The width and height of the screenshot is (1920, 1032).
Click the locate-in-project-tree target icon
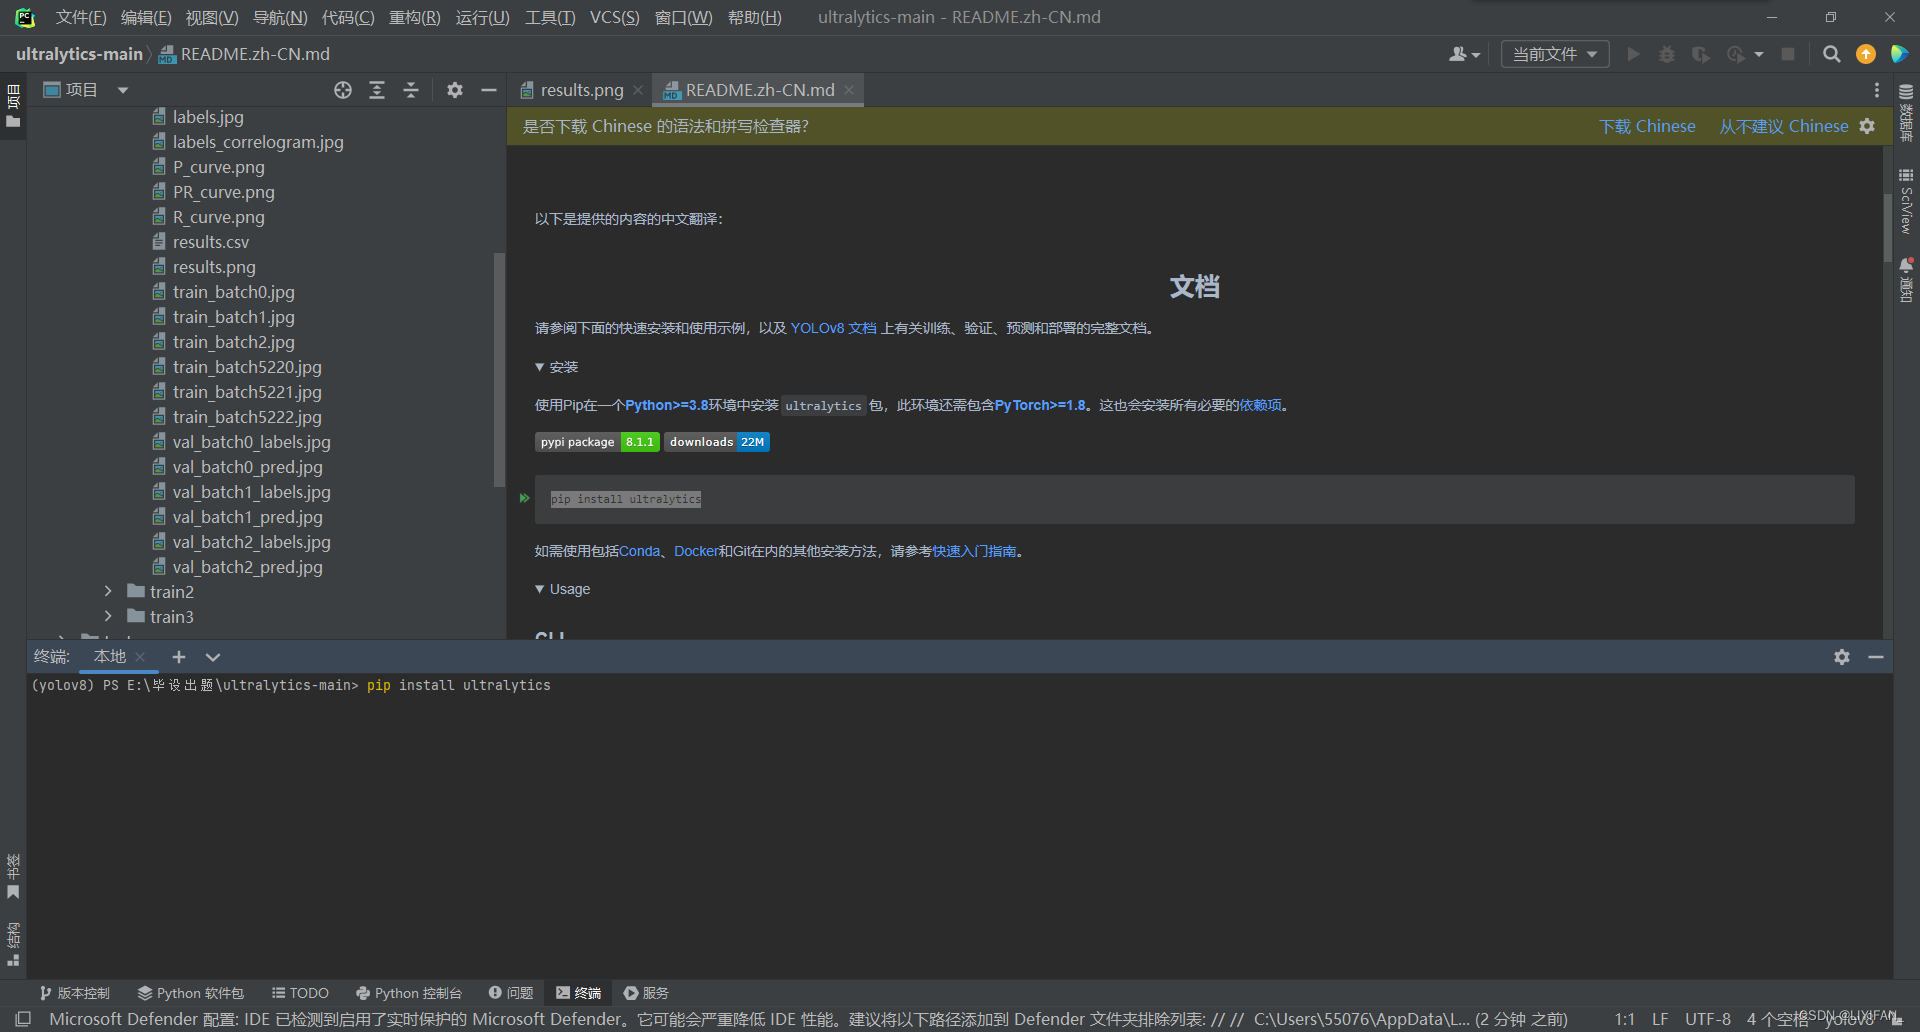pyautogui.click(x=343, y=91)
